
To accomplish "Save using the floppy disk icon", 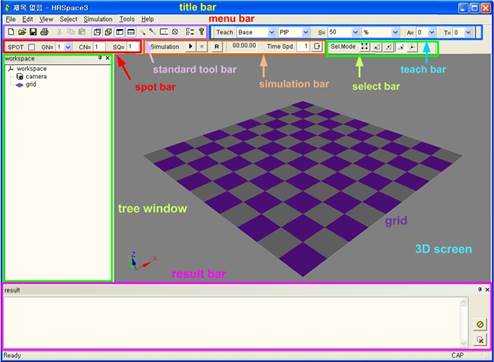I will click(x=33, y=32).
